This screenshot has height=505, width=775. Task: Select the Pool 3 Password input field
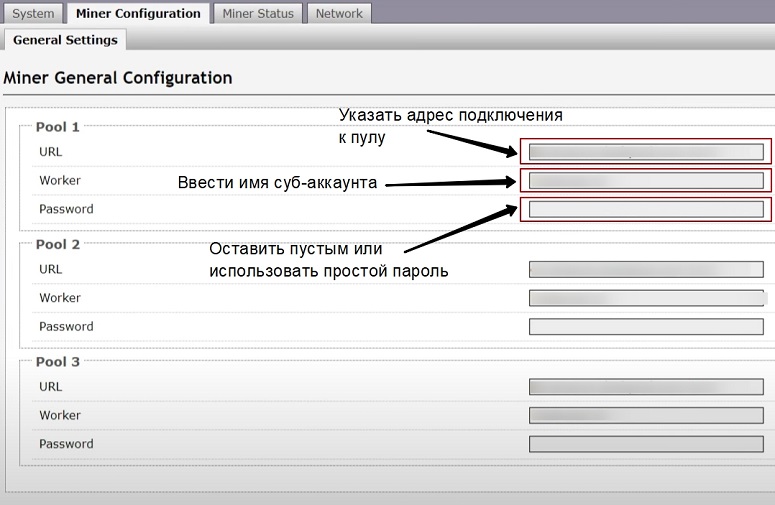click(646, 444)
